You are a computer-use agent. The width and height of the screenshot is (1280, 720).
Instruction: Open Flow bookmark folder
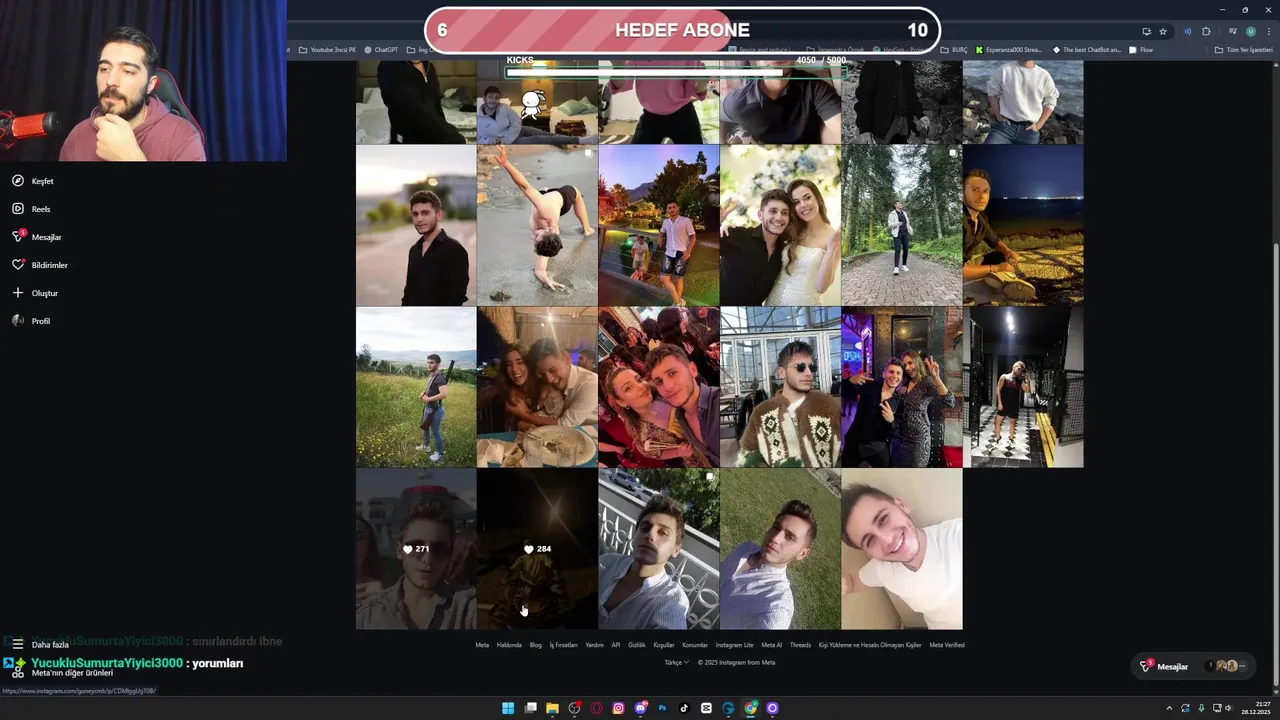click(1141, 49)
